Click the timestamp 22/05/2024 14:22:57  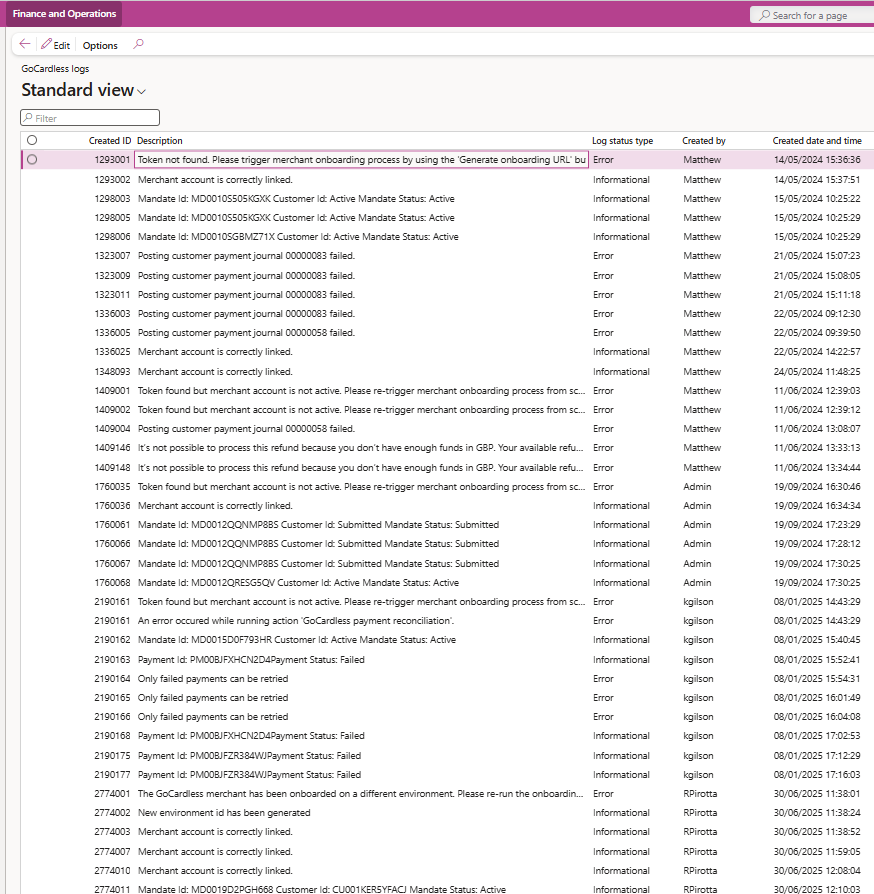pyautogui.click(x=817, y=352)
